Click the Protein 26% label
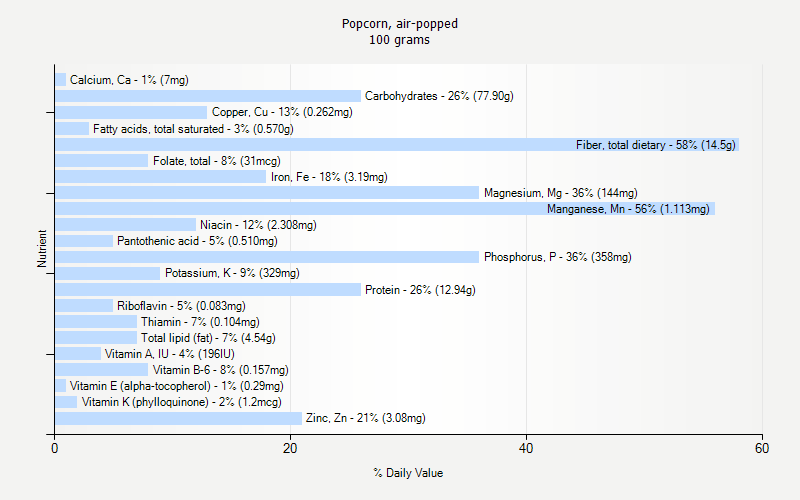The height and width of the screenshot is (500, 800). (420, 290)
